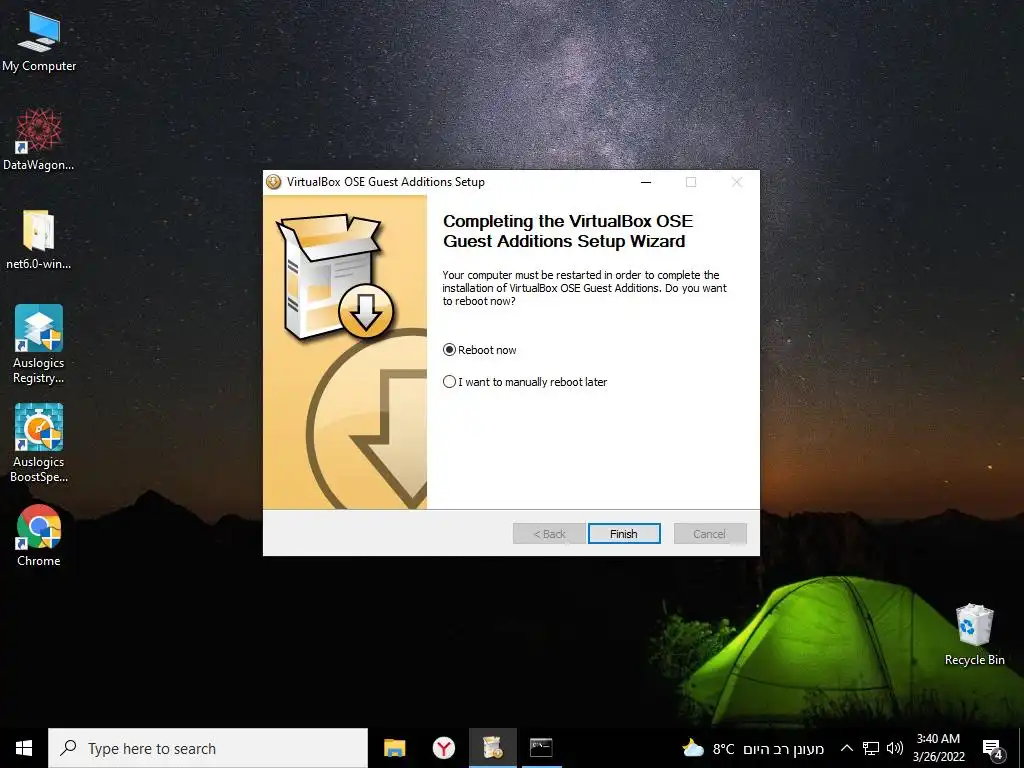
Task: Click in the taskbar search box
Action: [x=208, y=748]
